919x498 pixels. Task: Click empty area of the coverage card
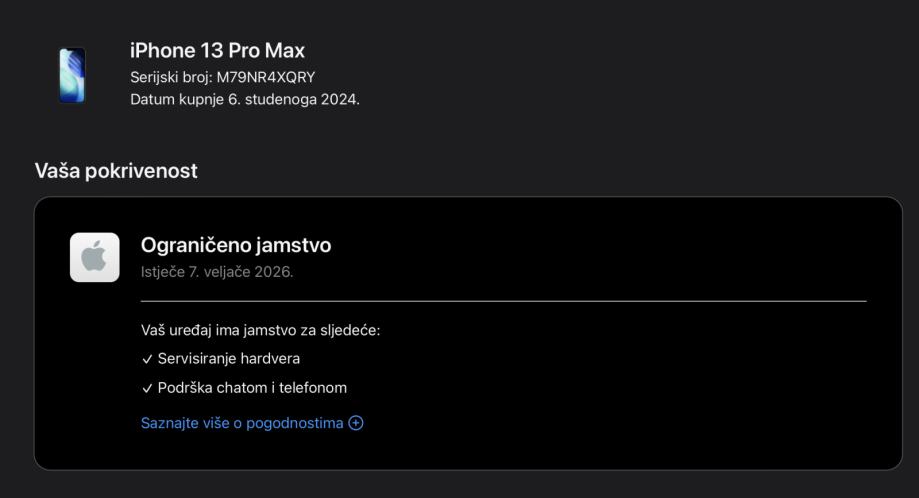[650, 400]
